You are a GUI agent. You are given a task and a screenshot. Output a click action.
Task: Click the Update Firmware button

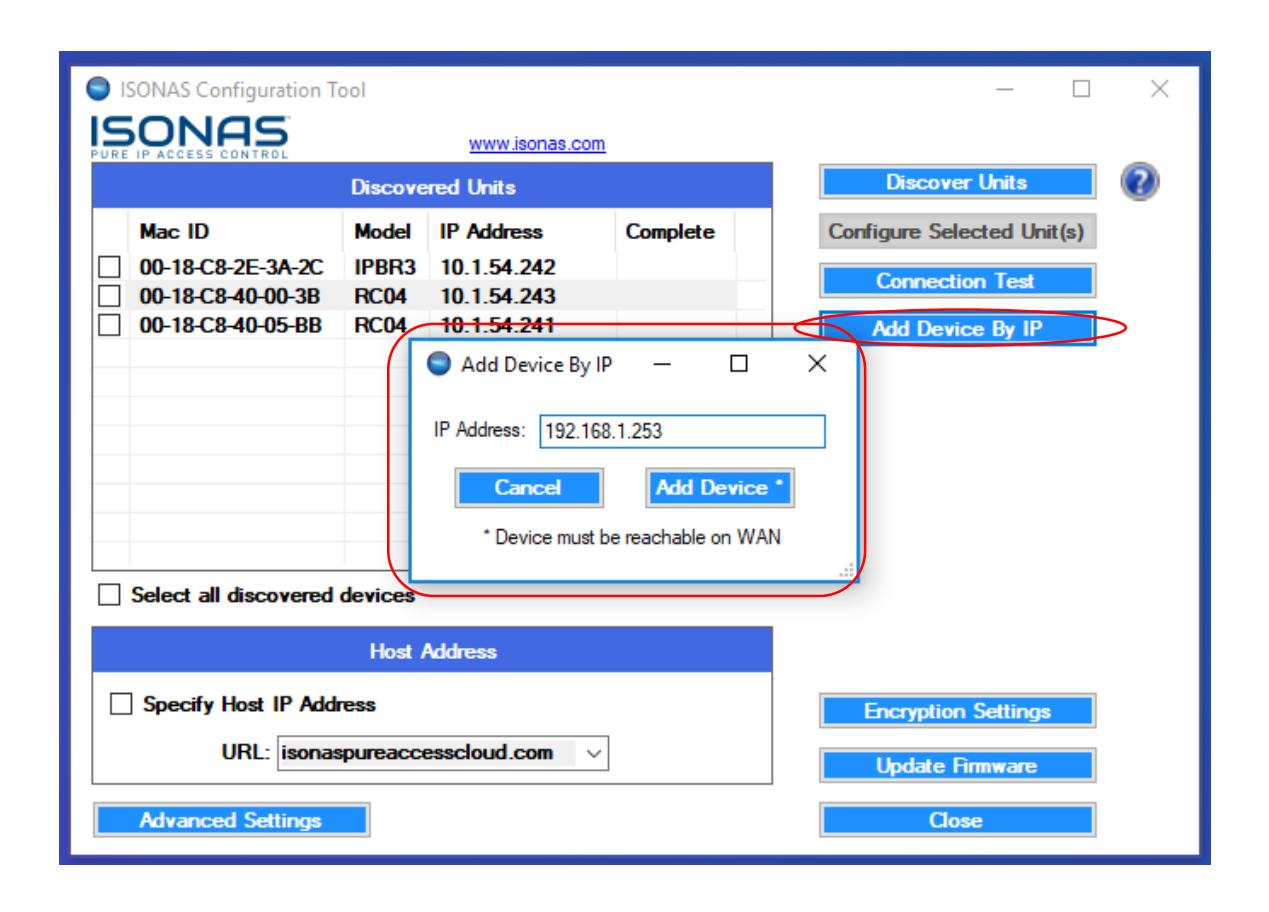pos(958,767)
